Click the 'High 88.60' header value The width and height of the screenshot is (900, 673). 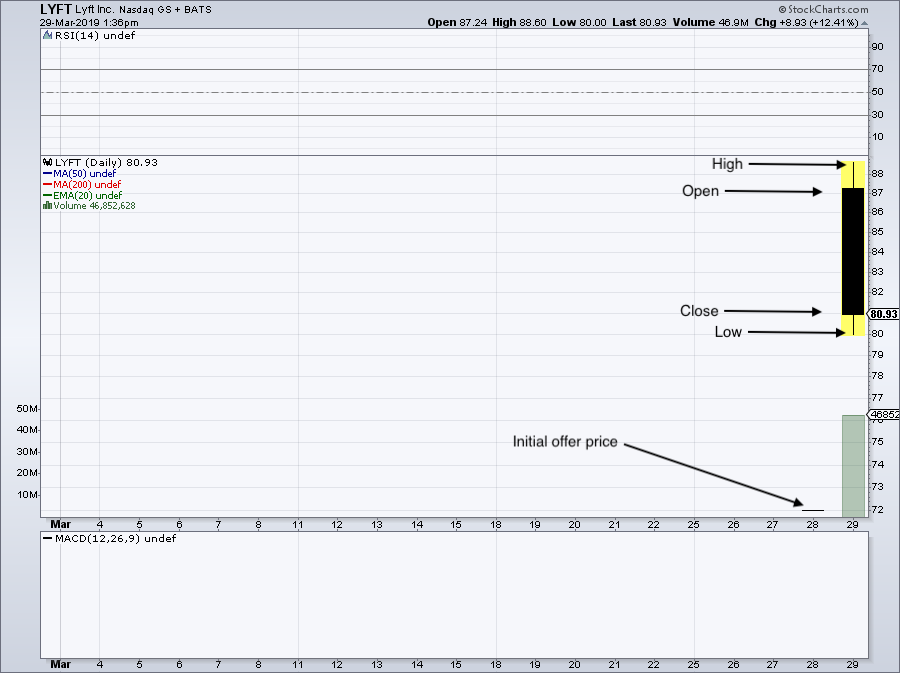pos(519,22)
